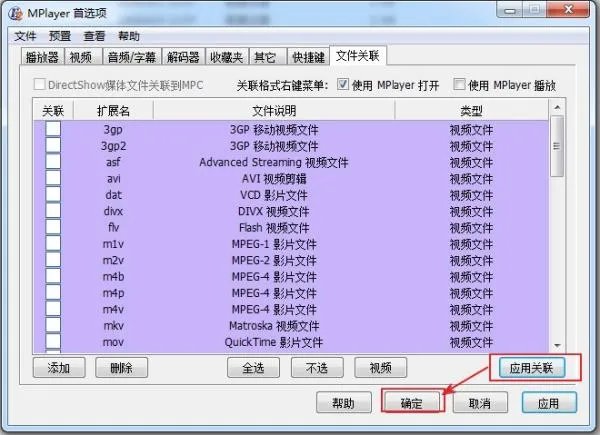This screenshot has width=600, height=435.
Task: Switch to the 播放器 tab
Action: [x=42, y=57]
